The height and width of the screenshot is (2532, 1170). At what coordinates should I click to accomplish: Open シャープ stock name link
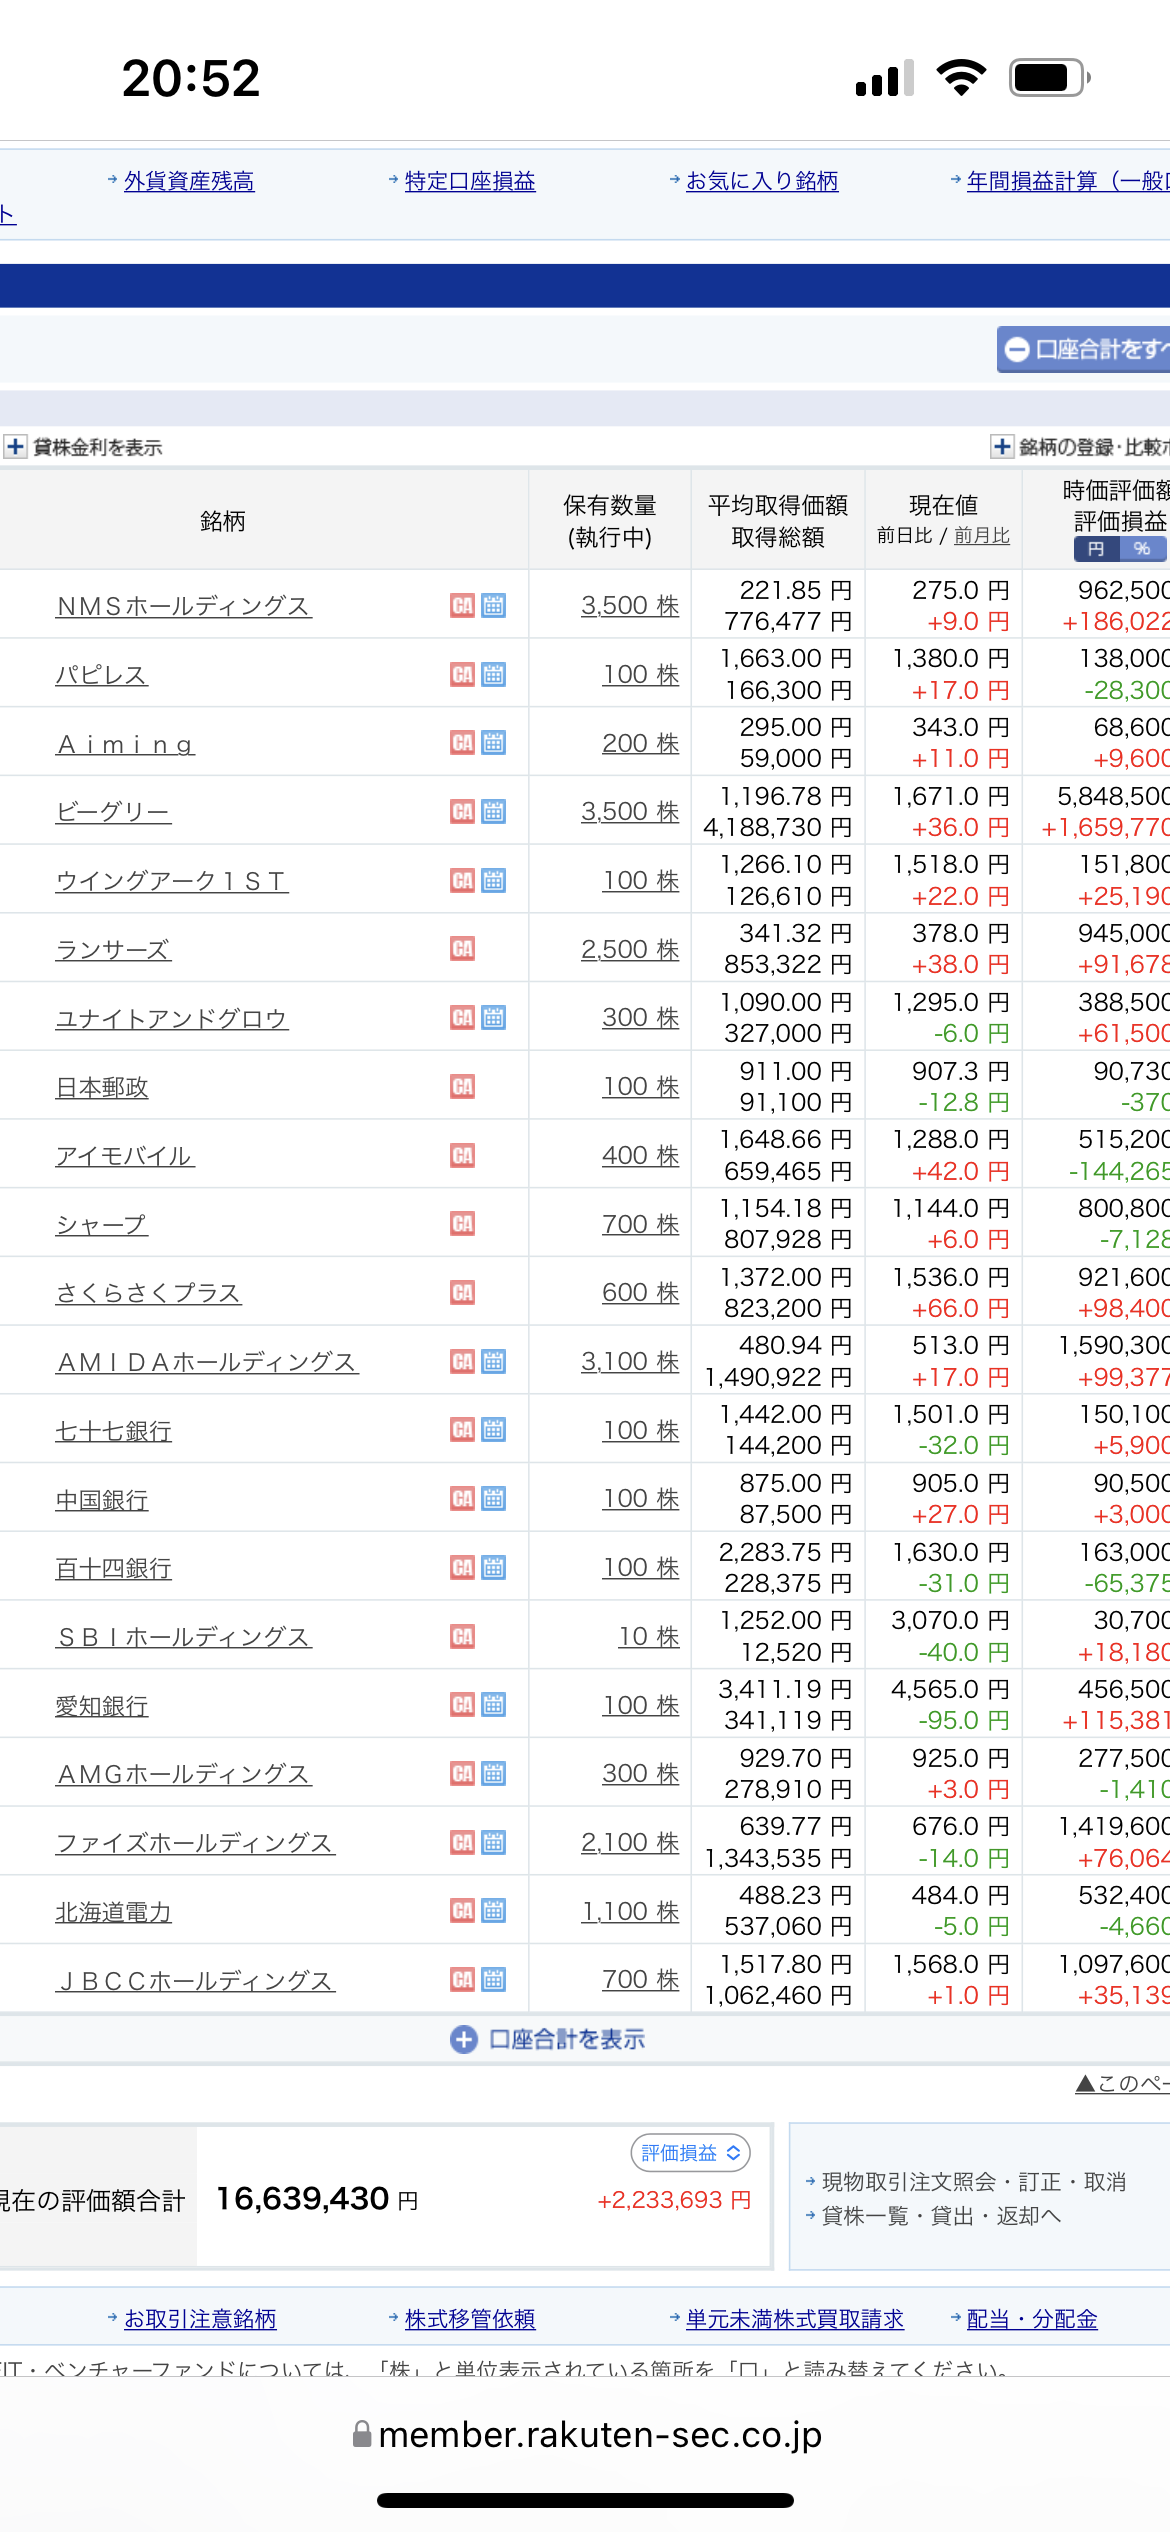point(102,1224)
